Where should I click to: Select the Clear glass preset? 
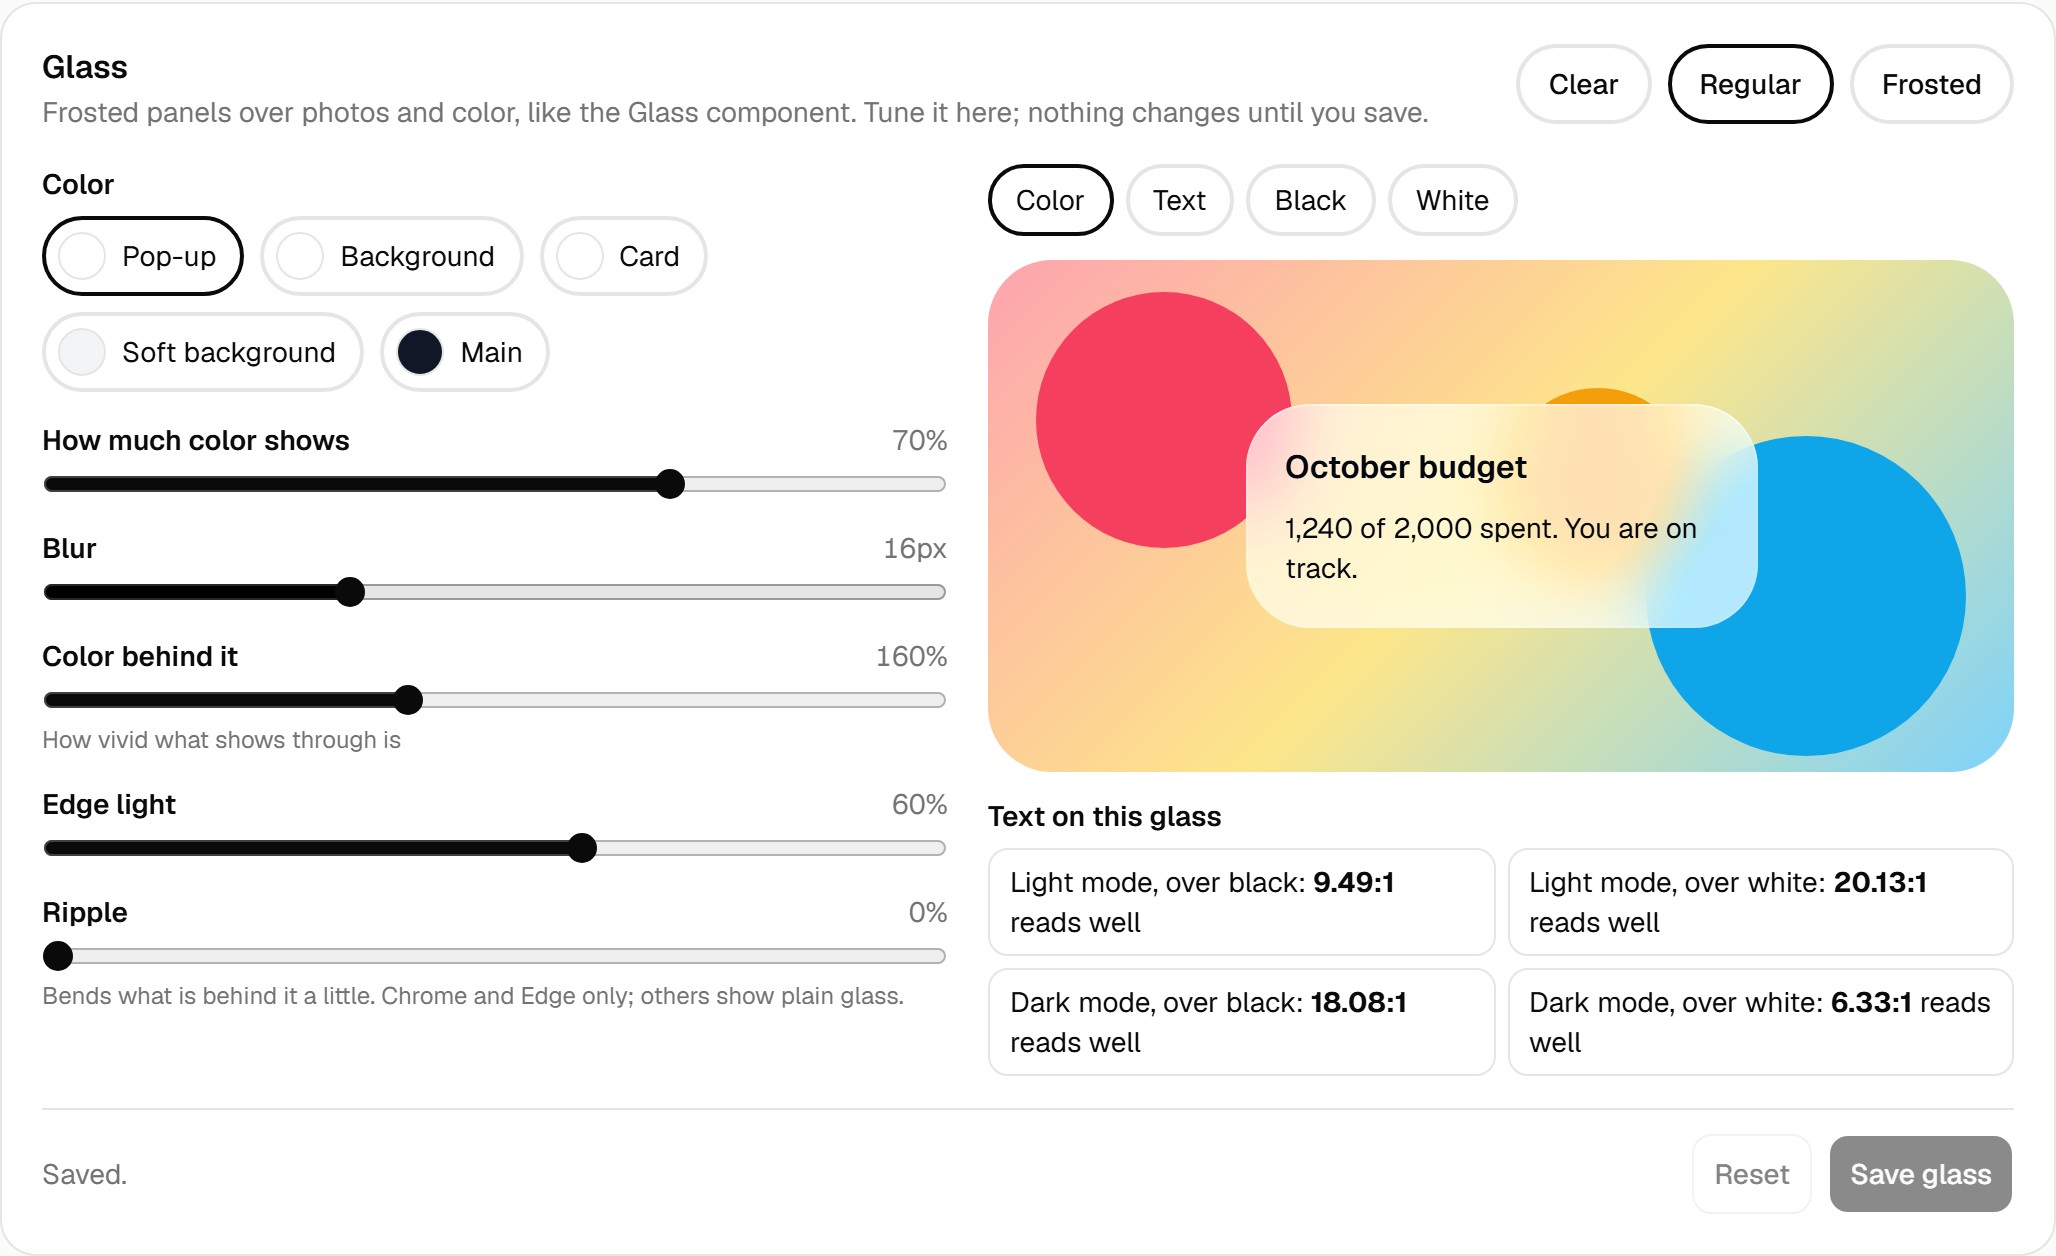pyautogui.click(x=1583, y=84)
